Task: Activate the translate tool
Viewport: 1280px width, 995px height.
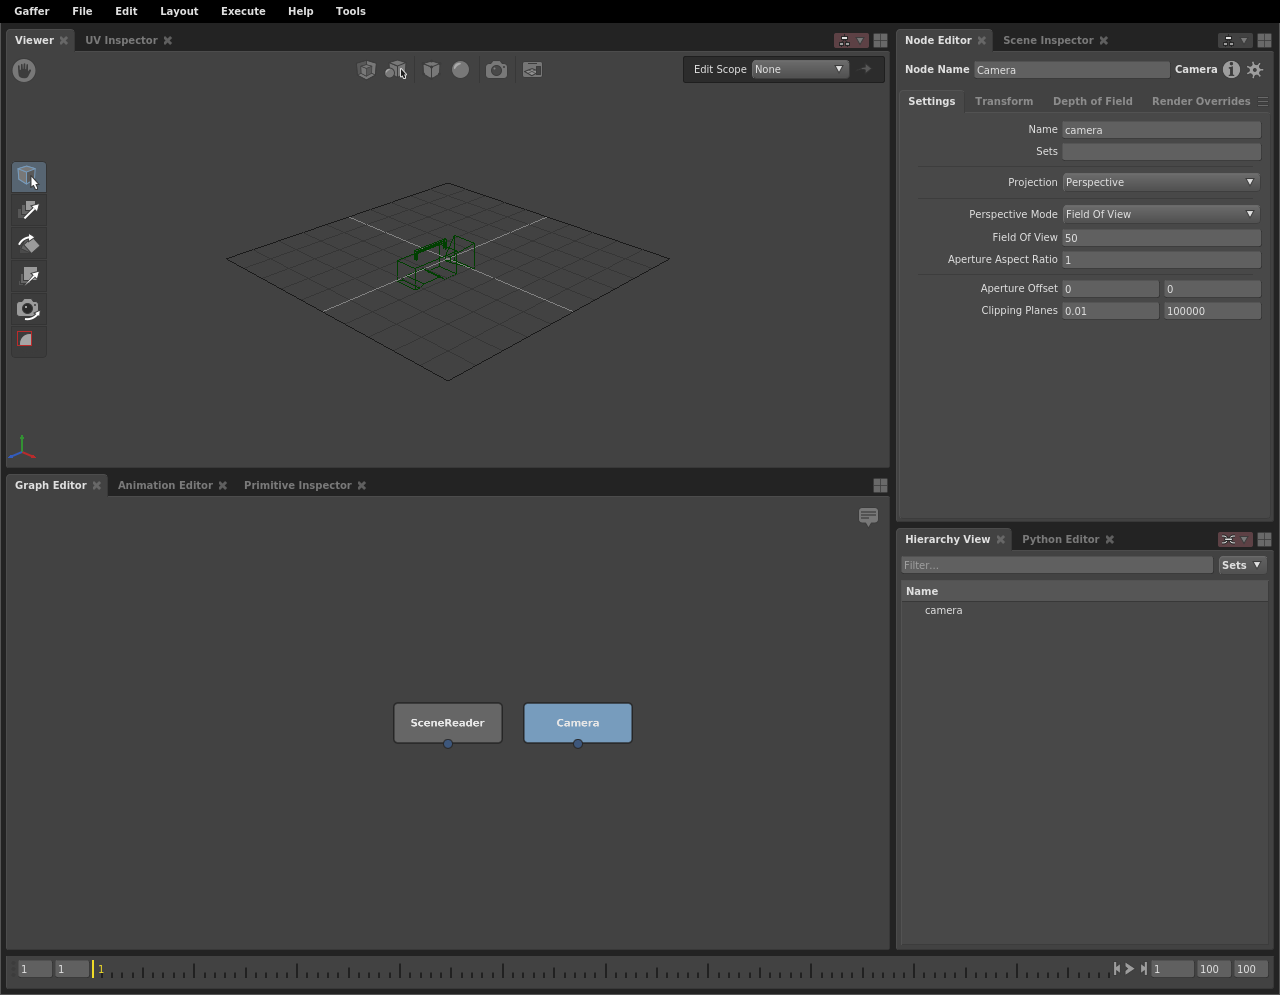Action: (28, 210)
